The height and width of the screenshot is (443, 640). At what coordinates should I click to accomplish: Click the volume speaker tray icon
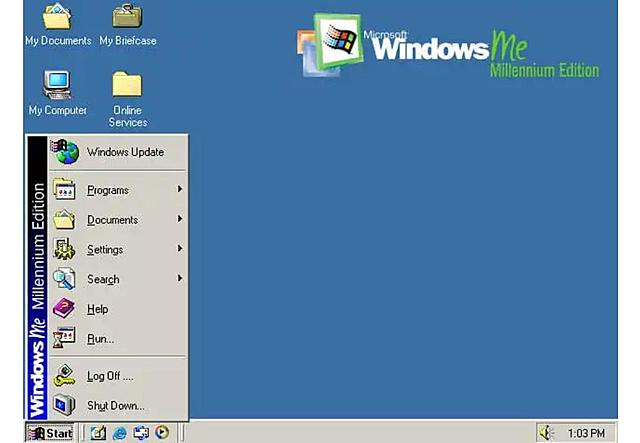point(546,433)
